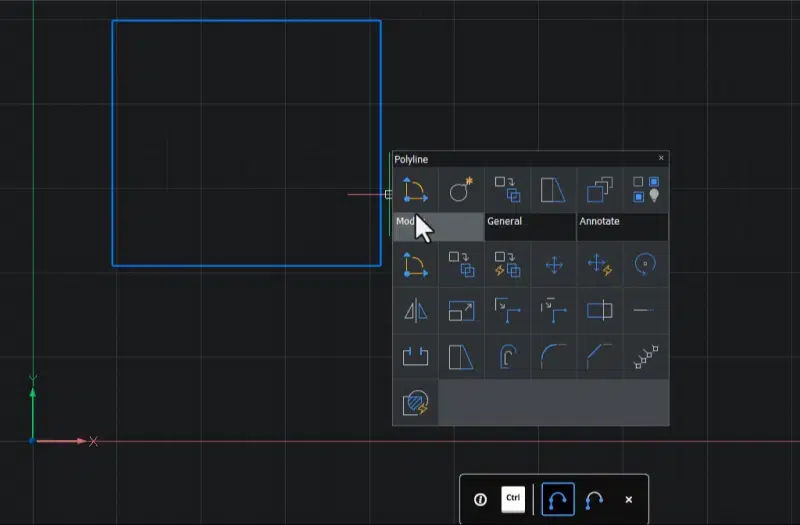Screen dimensions: 800x525
Task: Enable the highlighted blue arc option
Action: (x=558, y=499)
